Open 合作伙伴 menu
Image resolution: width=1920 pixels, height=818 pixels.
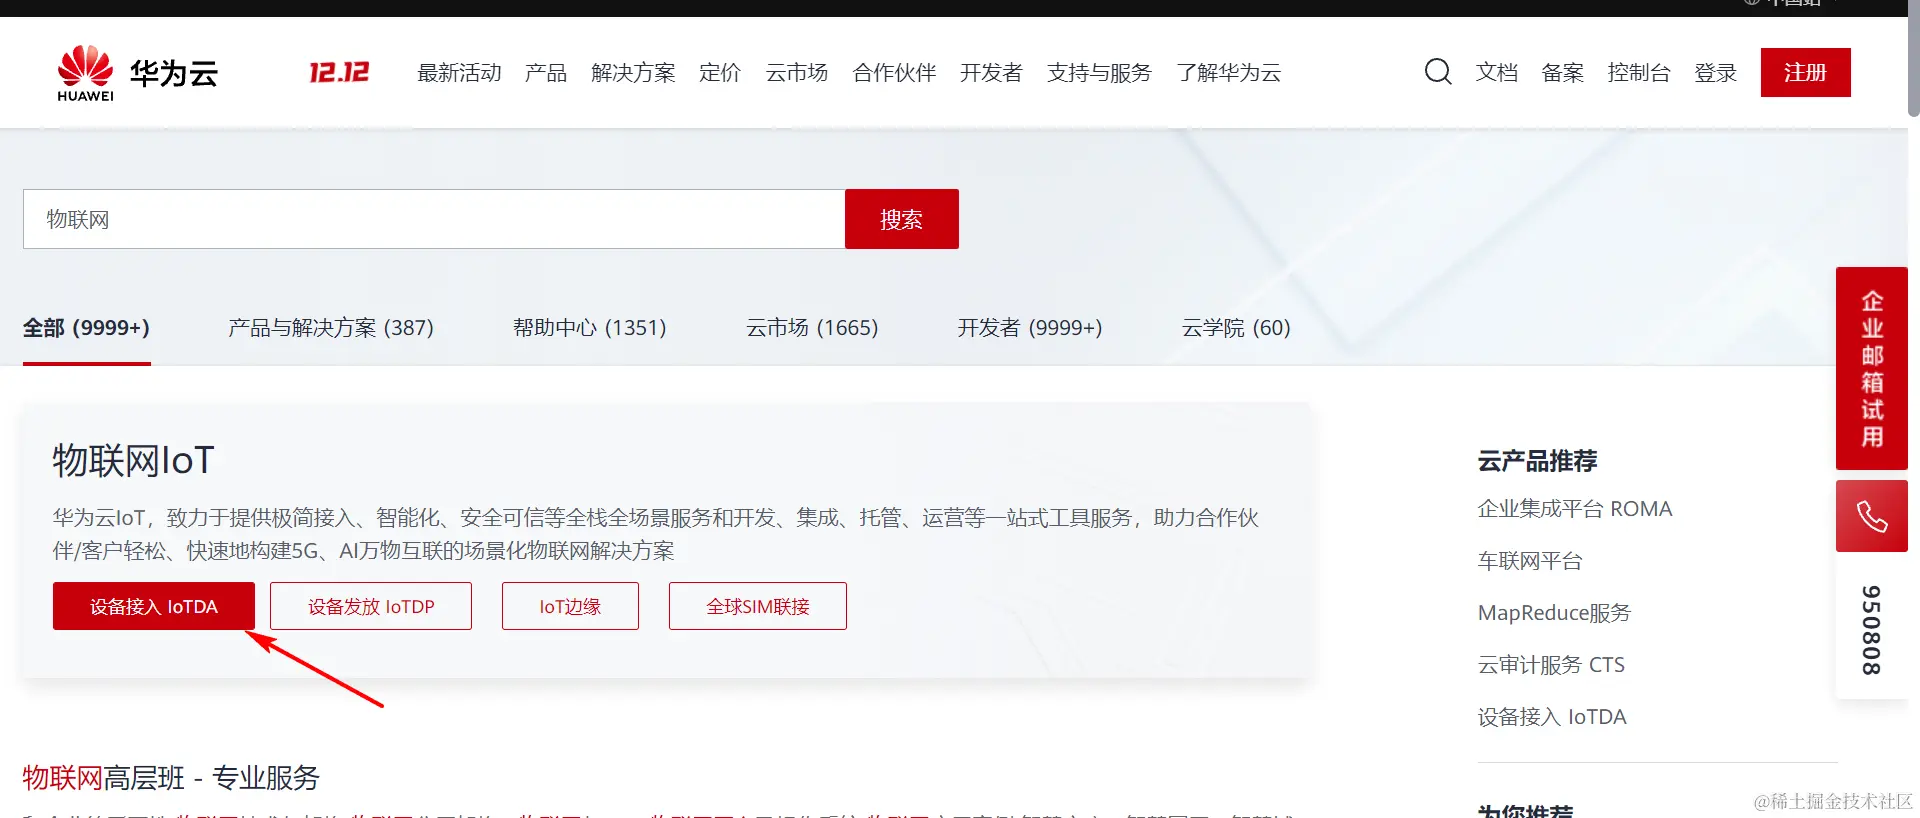coord(894,73)
